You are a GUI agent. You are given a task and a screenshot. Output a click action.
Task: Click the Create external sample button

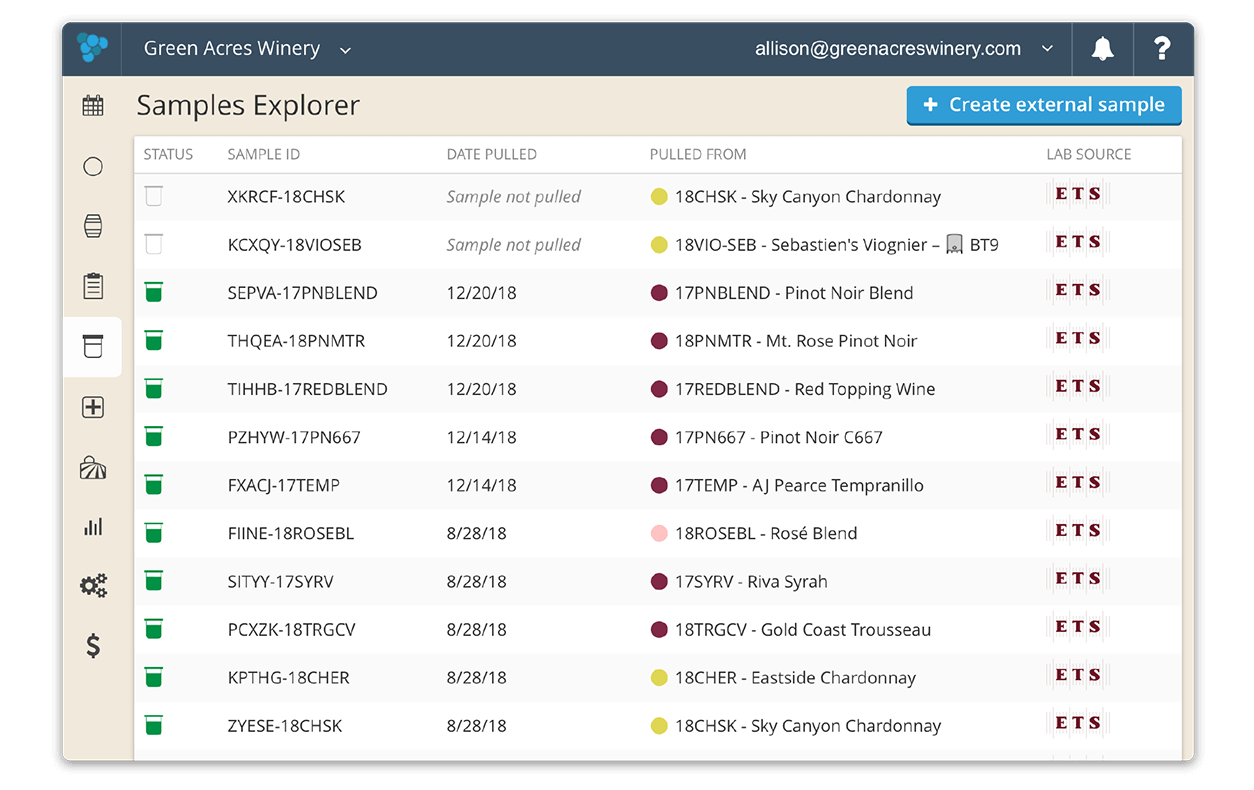pos(1044,104)
